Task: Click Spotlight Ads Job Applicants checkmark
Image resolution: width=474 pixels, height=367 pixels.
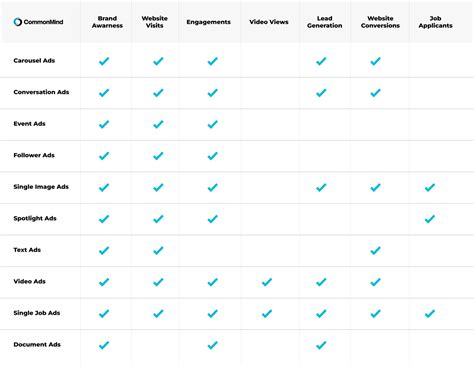Action: 430,219
